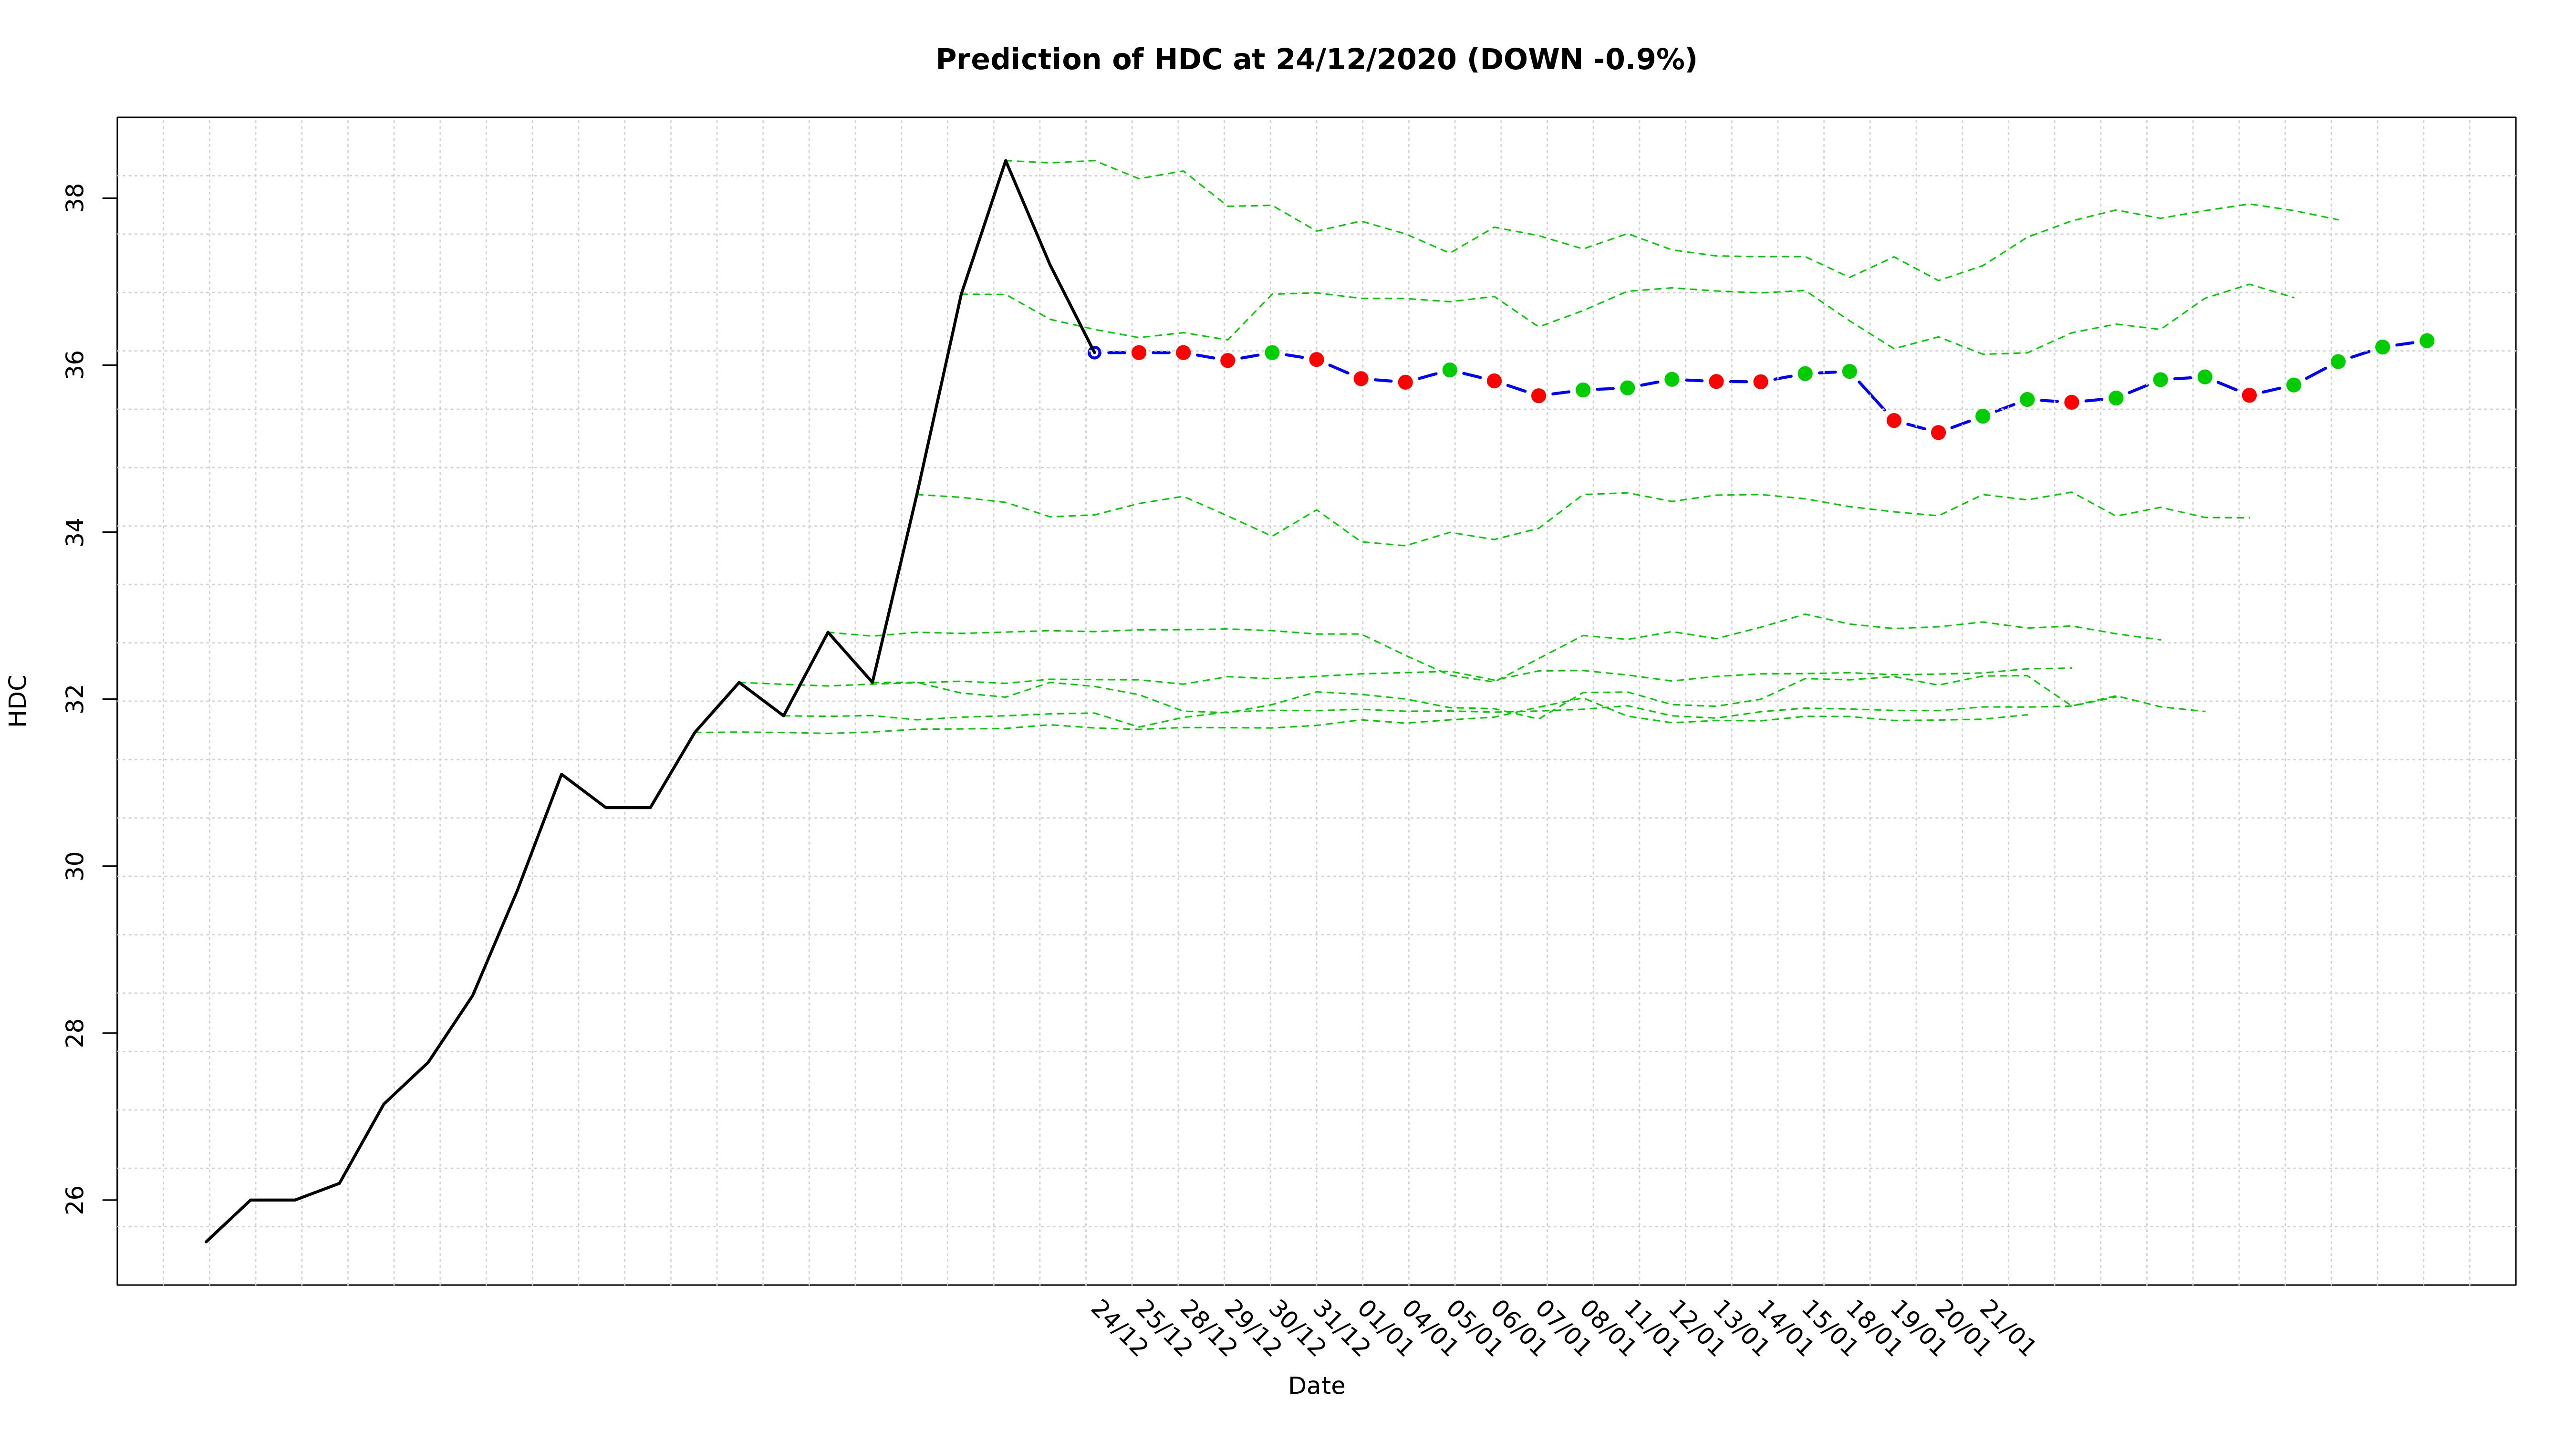Click the first green dot on forecast line
Viewport: 2576px width, 1431px height.
point(1272,352)
